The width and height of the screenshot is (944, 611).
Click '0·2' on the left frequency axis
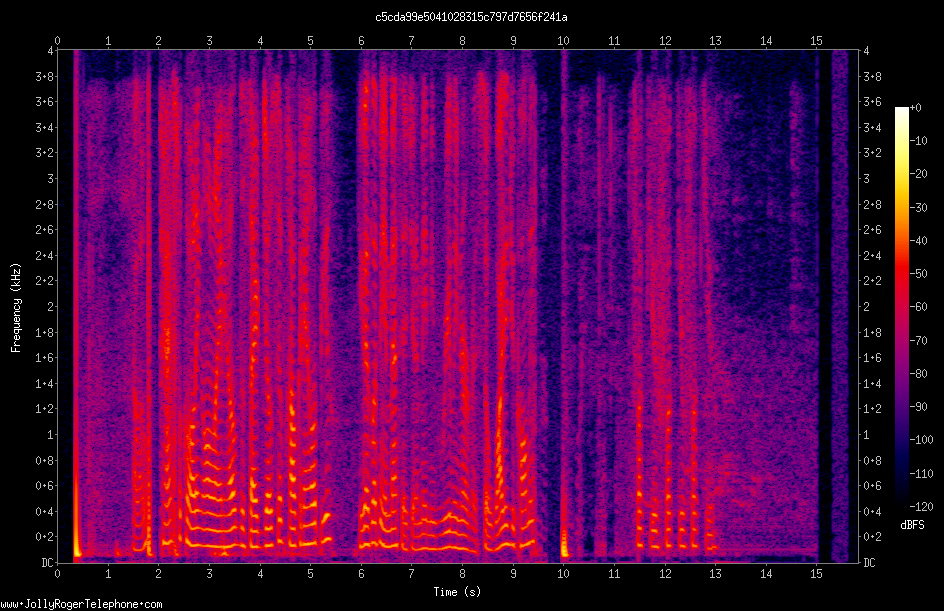pos(45,537)
